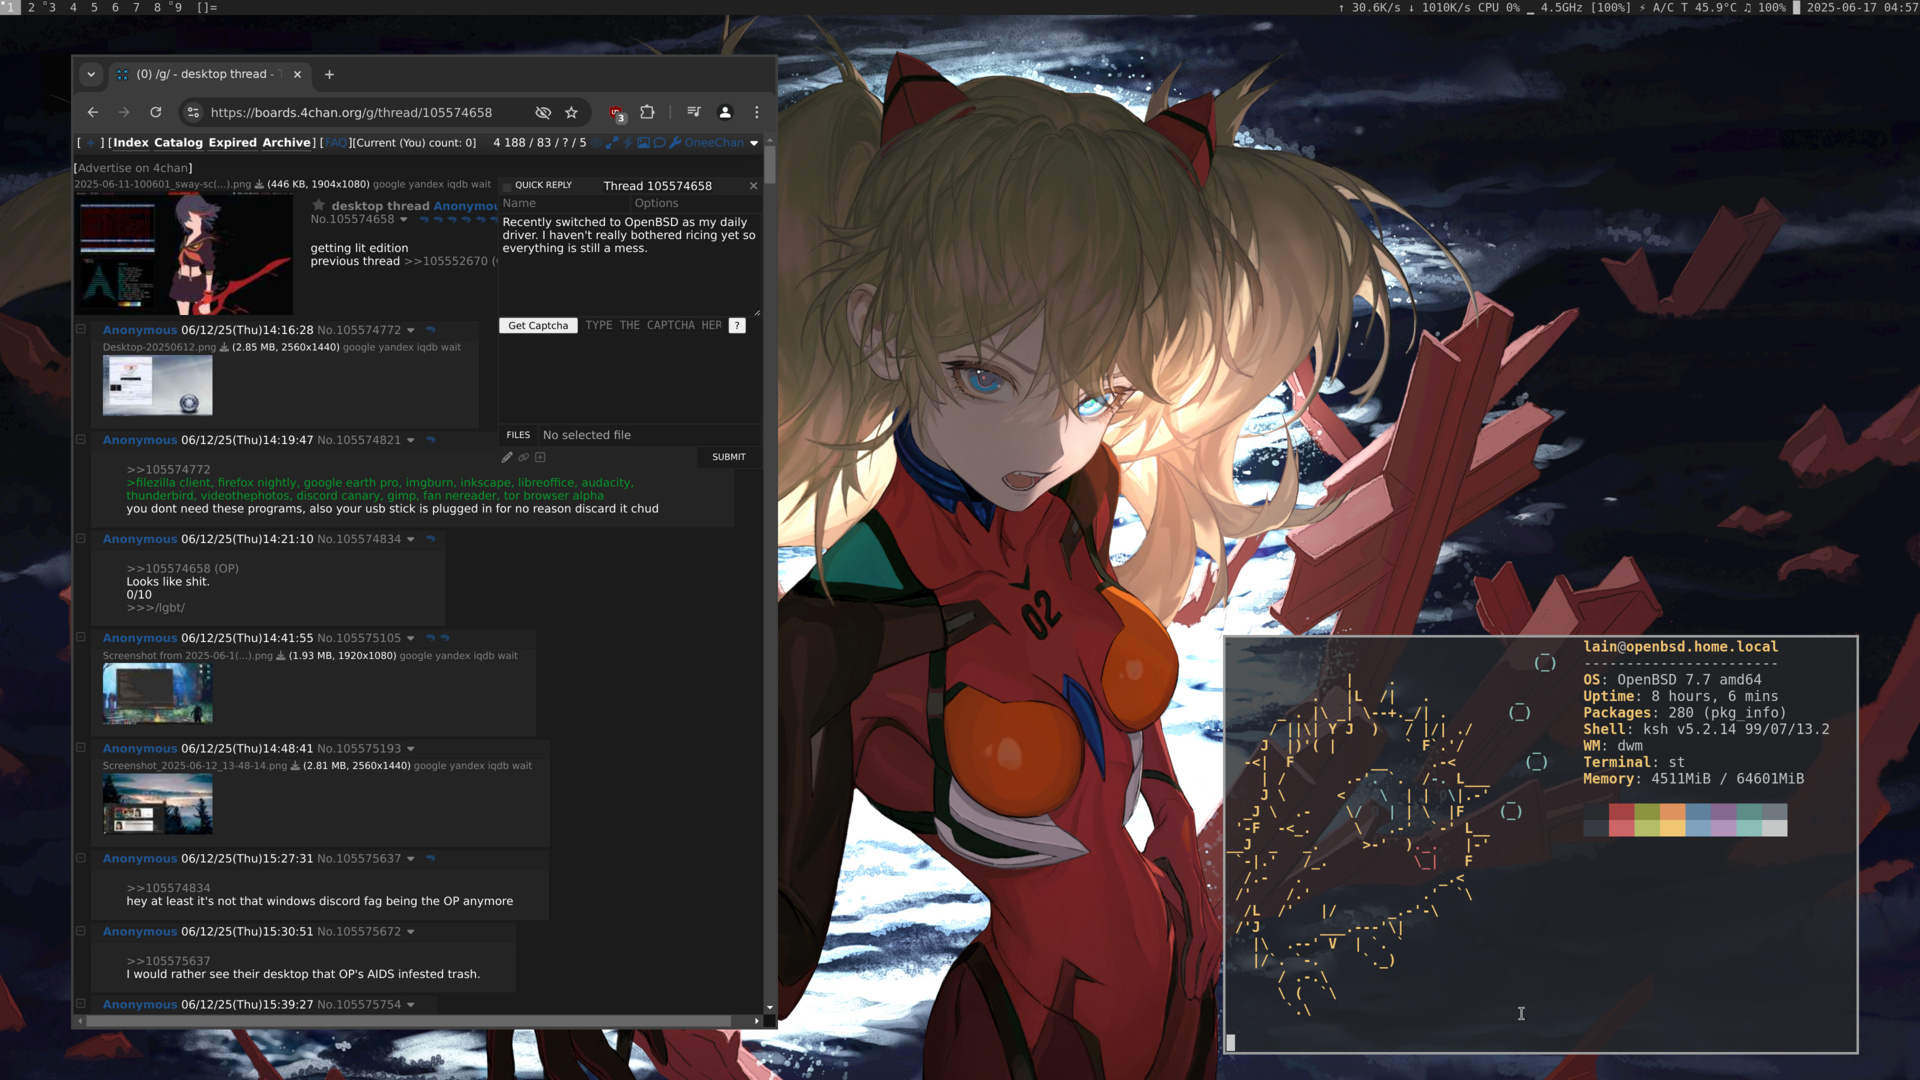Click the page vertical scrollbar thumb

[x=770, y=166]
